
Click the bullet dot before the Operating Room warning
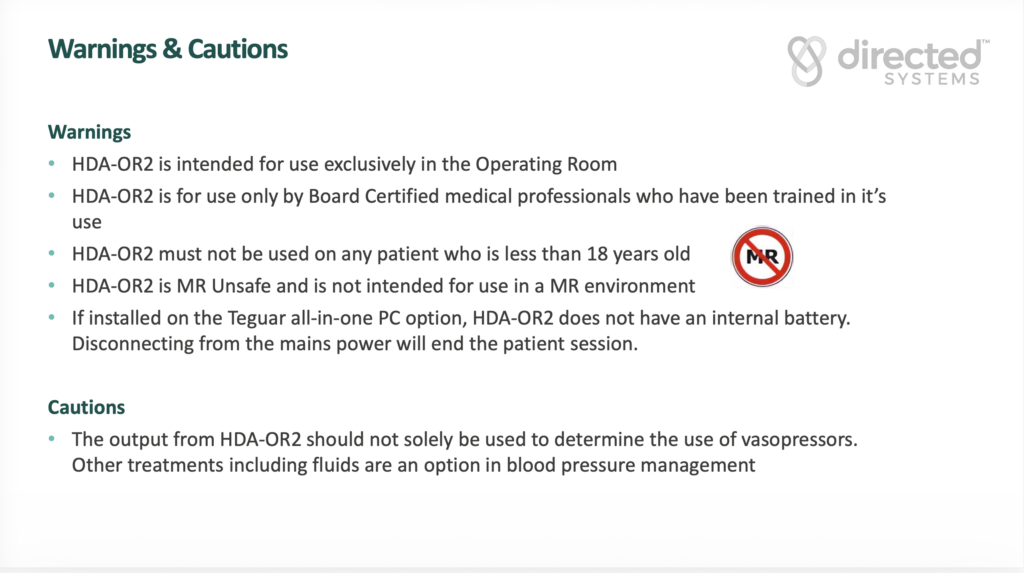coord(53,165)
